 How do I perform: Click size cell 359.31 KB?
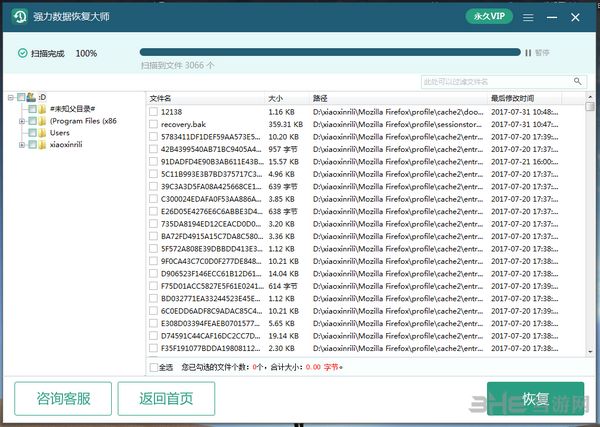click(285, 124)
